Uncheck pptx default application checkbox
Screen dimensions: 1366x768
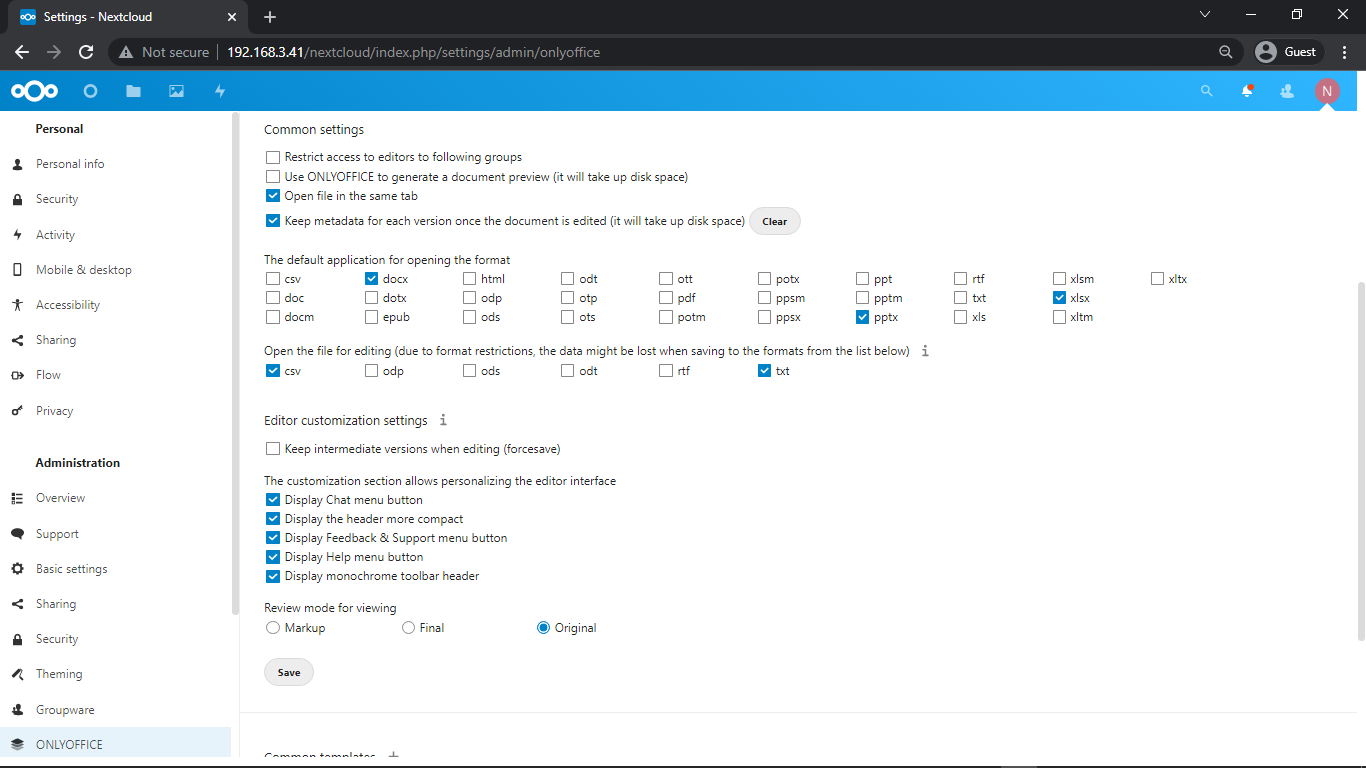tap(863, 317)
